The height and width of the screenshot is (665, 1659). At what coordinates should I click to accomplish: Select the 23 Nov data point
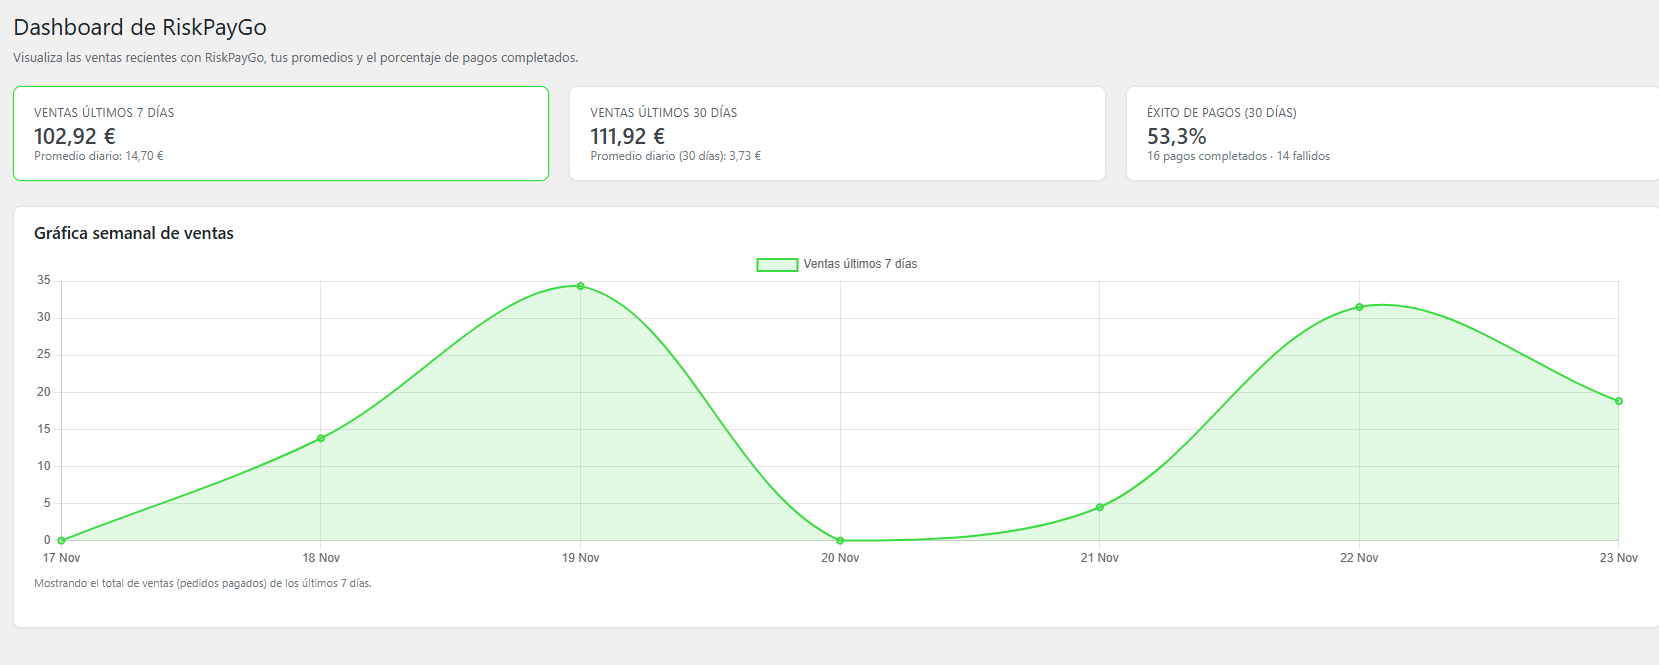click(1619, 401)
